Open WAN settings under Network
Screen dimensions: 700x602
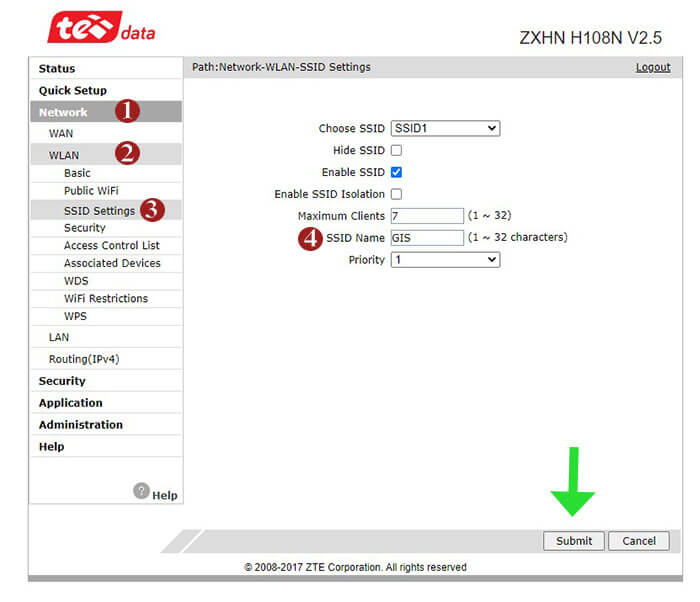[x=60, y=133]
